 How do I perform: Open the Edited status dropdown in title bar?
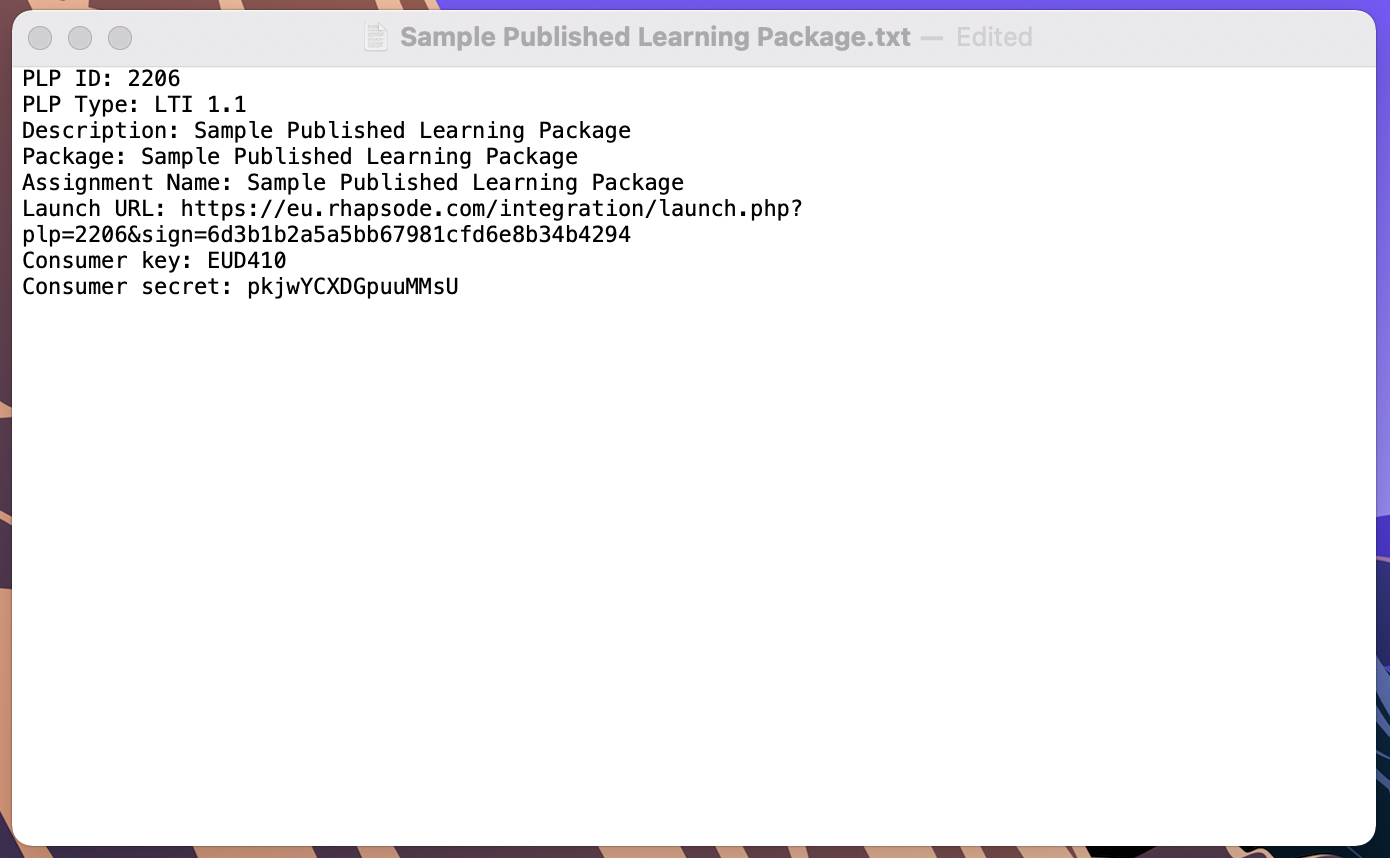pyautogui.click(x=994, y=38)
